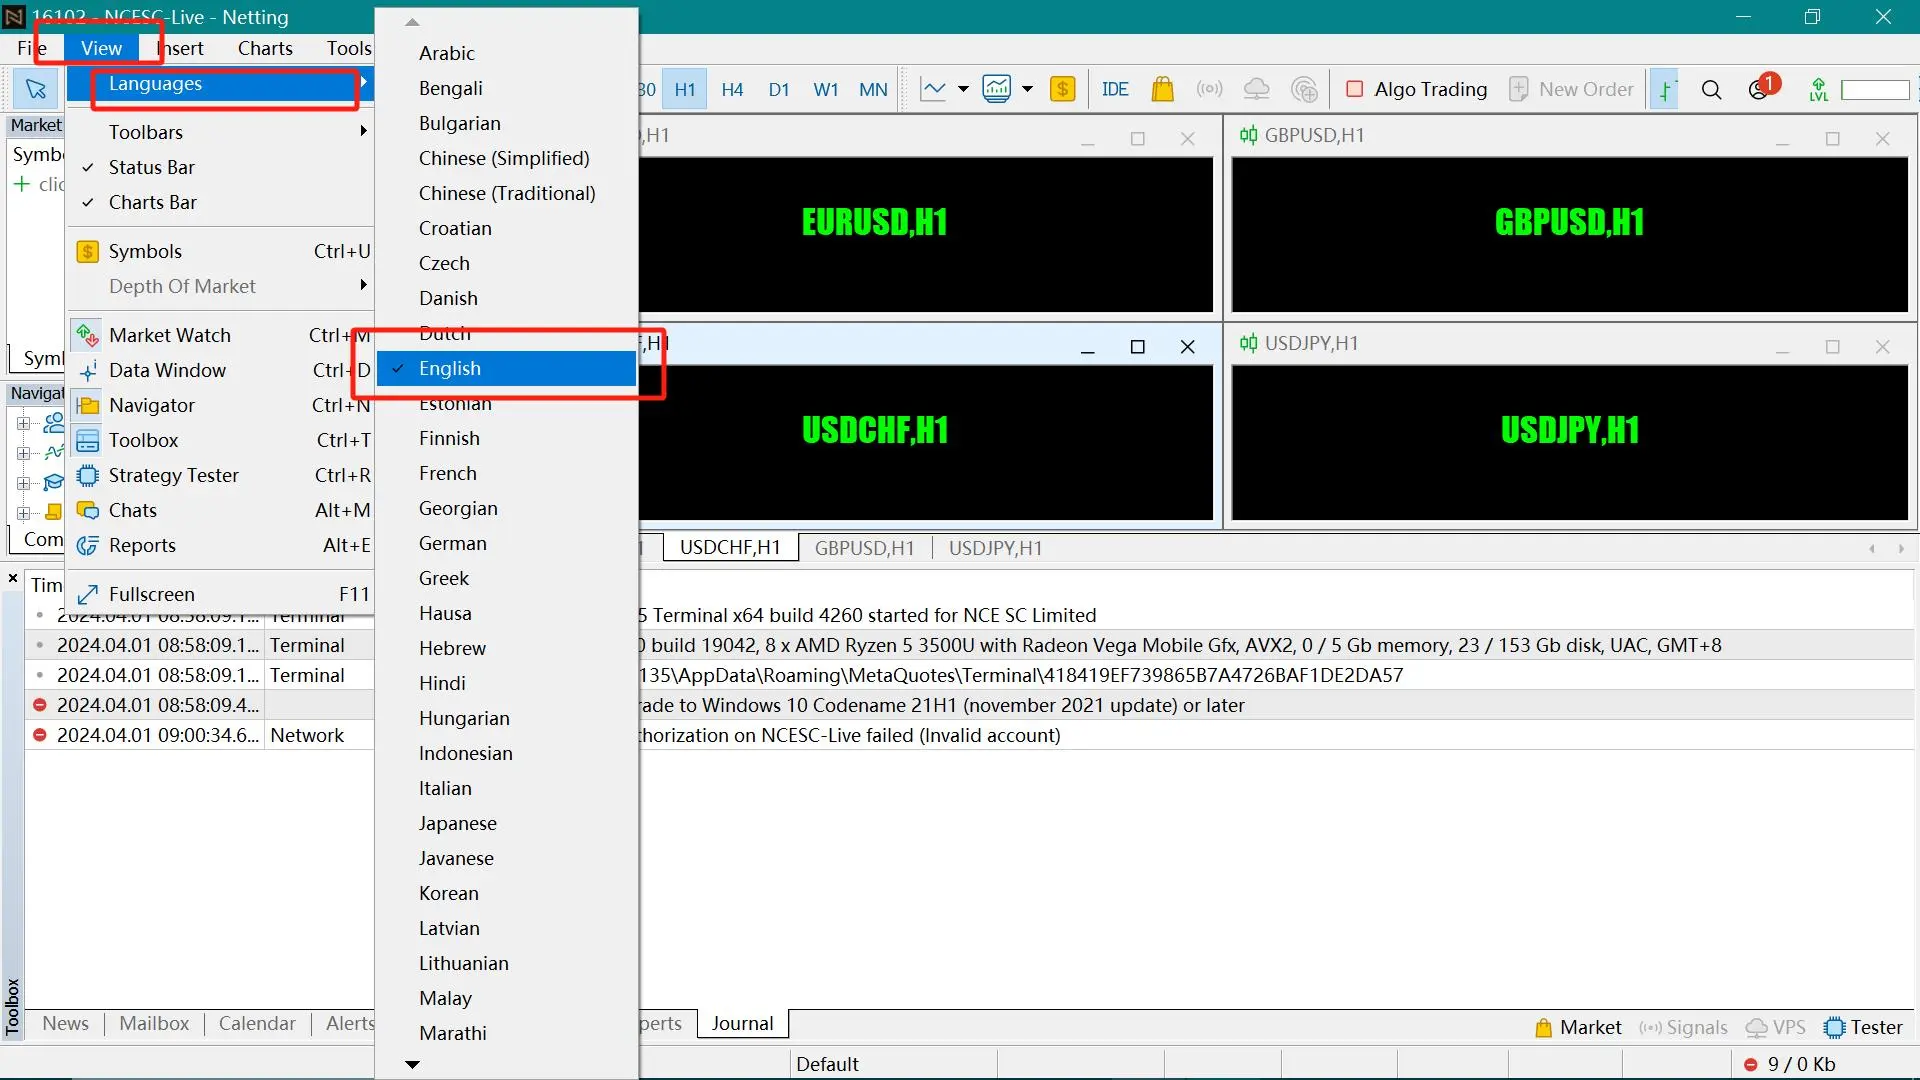Open the notifications icon with red badge
The image size is (1920, 1080).
[x=1762, y=87]
